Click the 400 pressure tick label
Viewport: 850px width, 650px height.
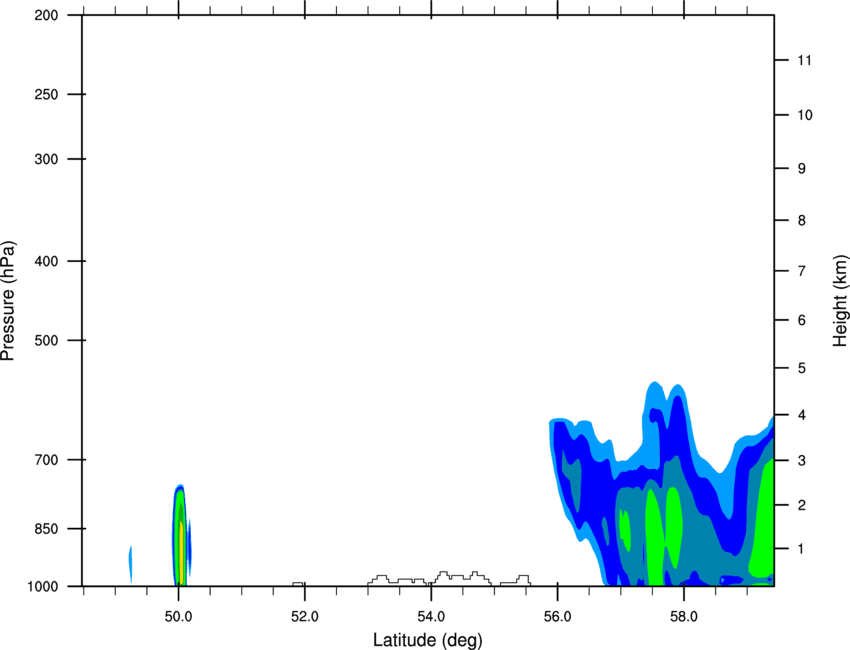[46, 261]
